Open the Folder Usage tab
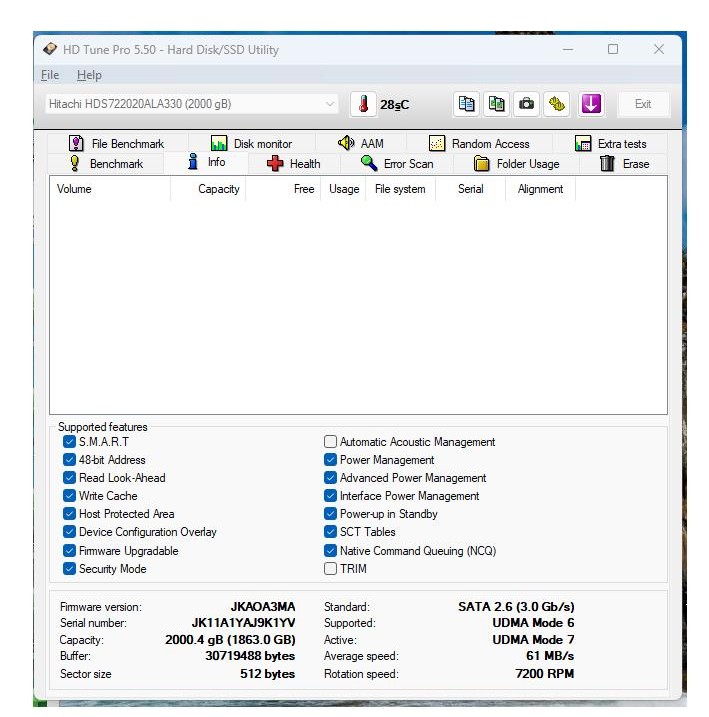 click(x=516, y=164)
